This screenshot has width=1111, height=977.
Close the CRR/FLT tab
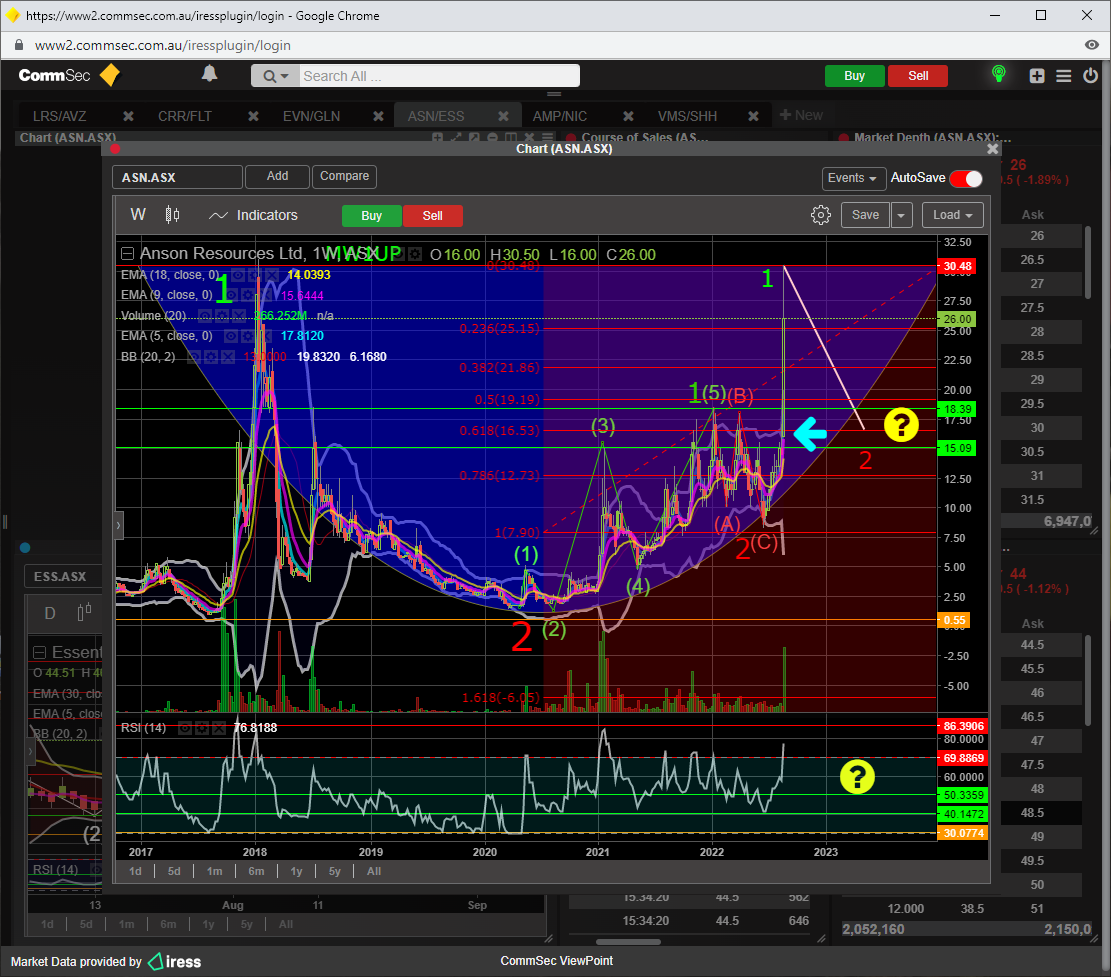point(253,116)
